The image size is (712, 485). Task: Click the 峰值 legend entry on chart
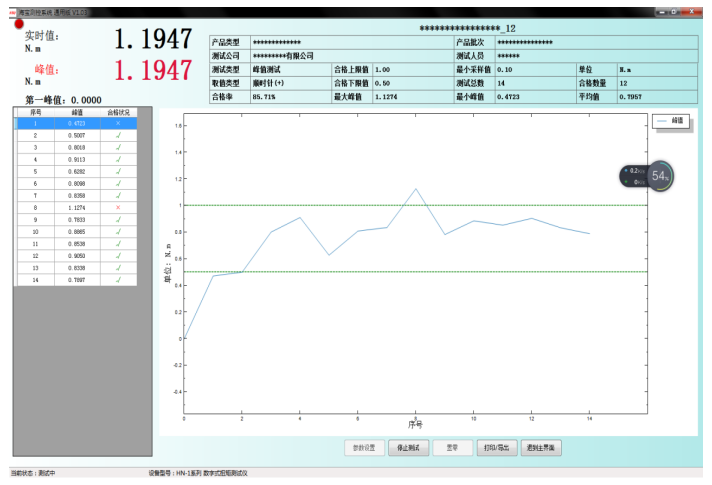click(x=670, y=120)
